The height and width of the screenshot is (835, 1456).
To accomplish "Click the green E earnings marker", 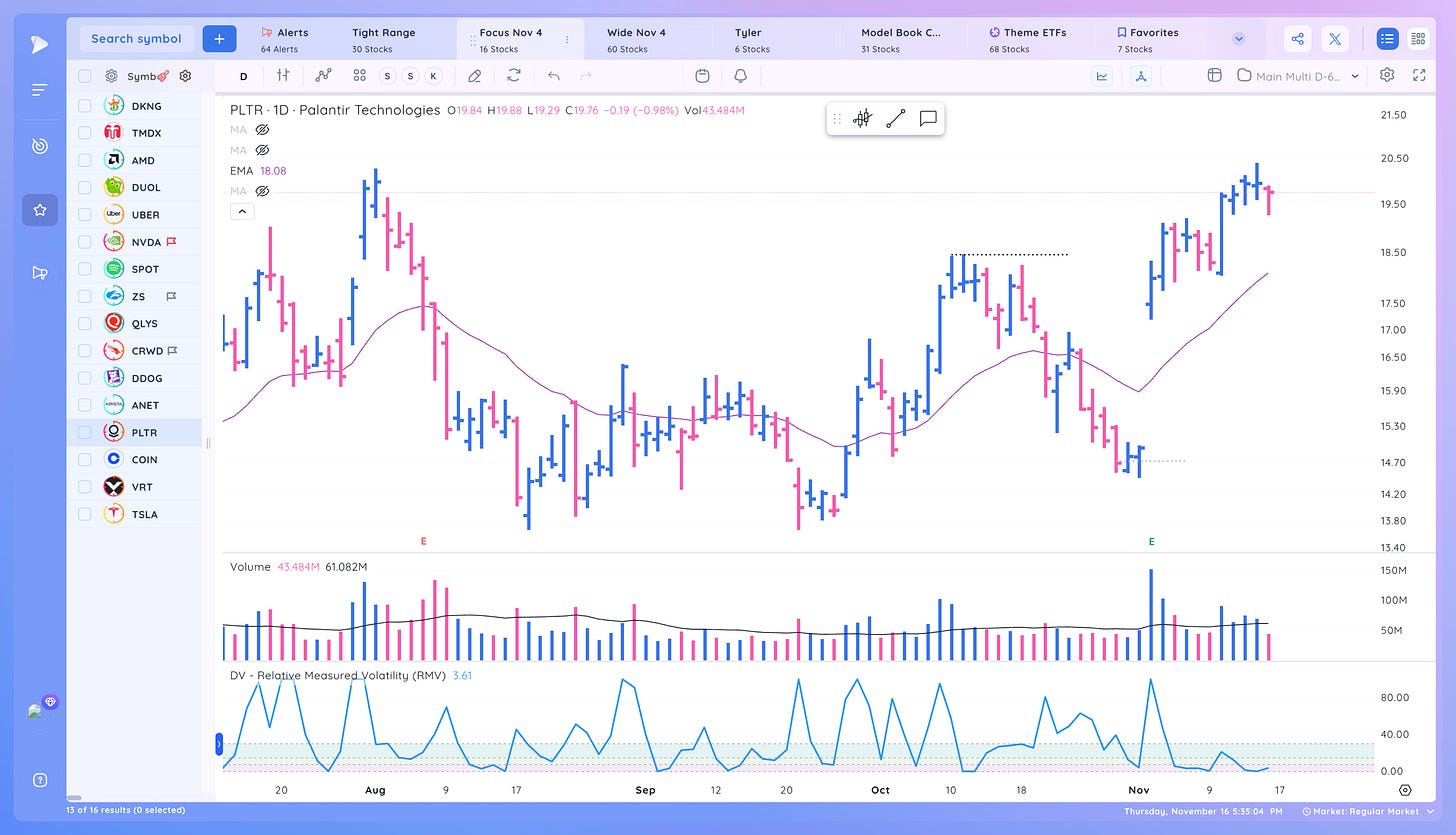I will (1151, 541).
